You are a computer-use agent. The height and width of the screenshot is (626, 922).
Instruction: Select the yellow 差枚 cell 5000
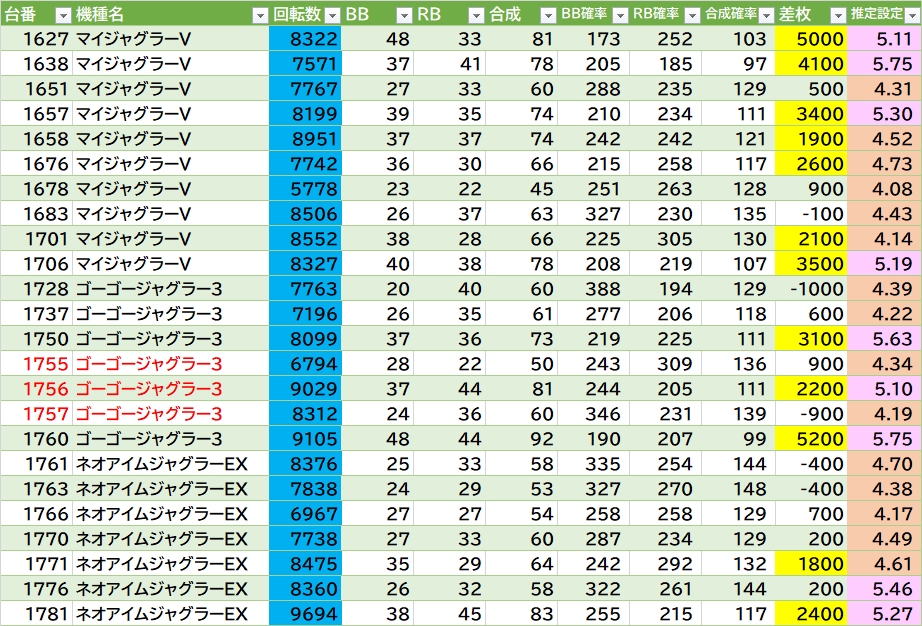point(811,39)
